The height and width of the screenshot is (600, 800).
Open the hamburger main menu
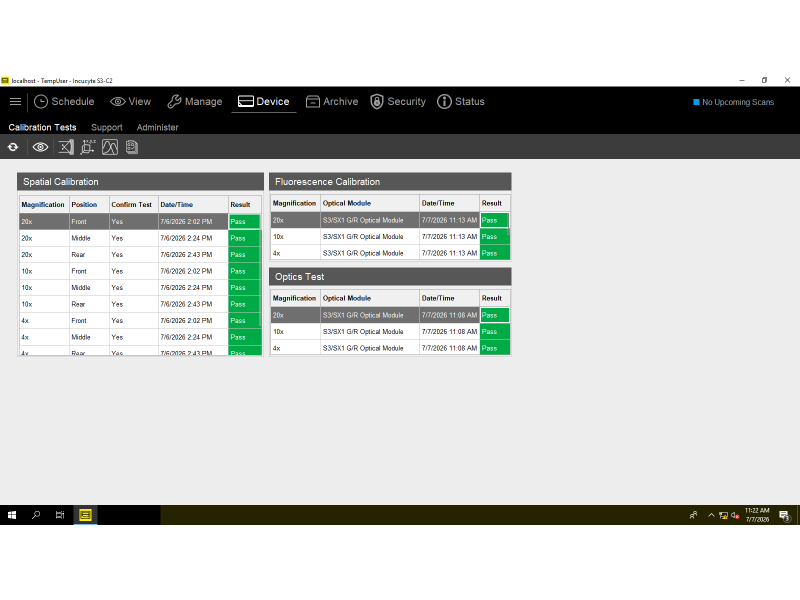tap(15, 102)
